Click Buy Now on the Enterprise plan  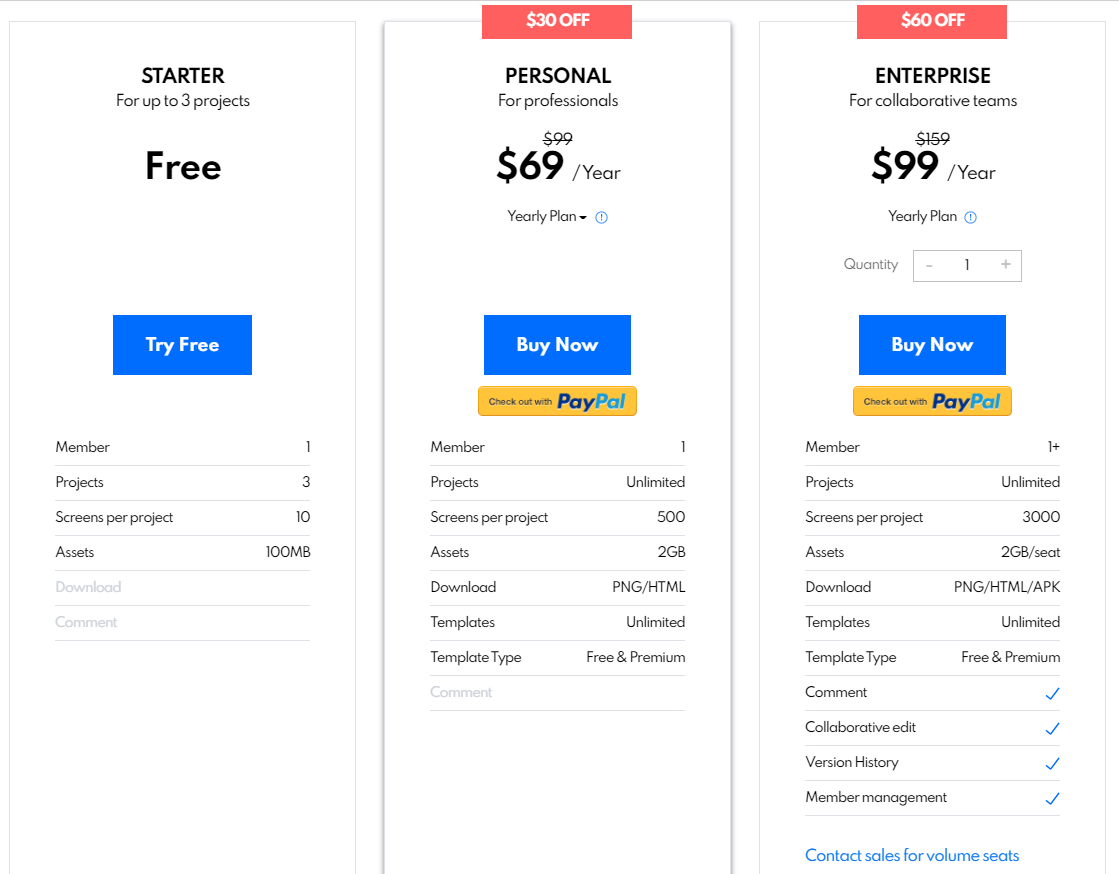click(932, 344)
